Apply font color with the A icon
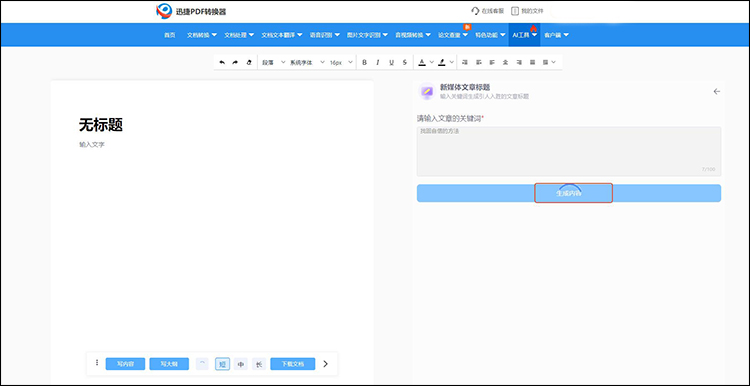This screenshot has height=386, width=750. pyautogui.click(x=422, y=62)
